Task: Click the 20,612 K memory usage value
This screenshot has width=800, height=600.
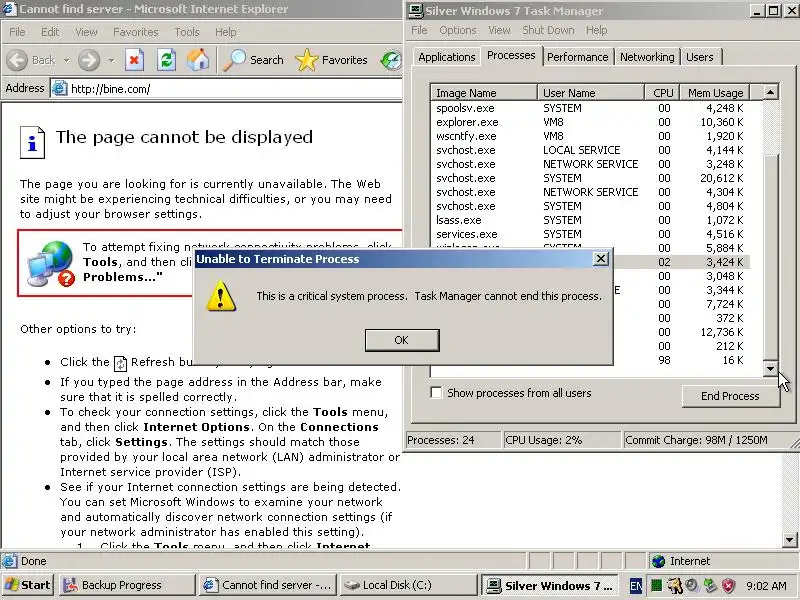Action: pos(721,178)
